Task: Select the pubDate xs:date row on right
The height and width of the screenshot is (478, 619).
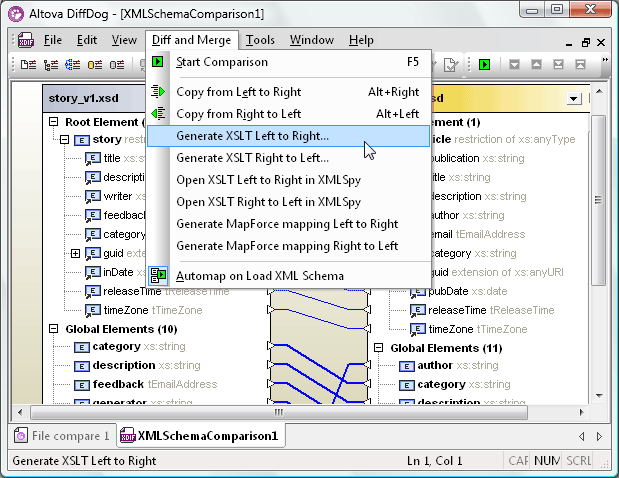Action: (459, 291)
